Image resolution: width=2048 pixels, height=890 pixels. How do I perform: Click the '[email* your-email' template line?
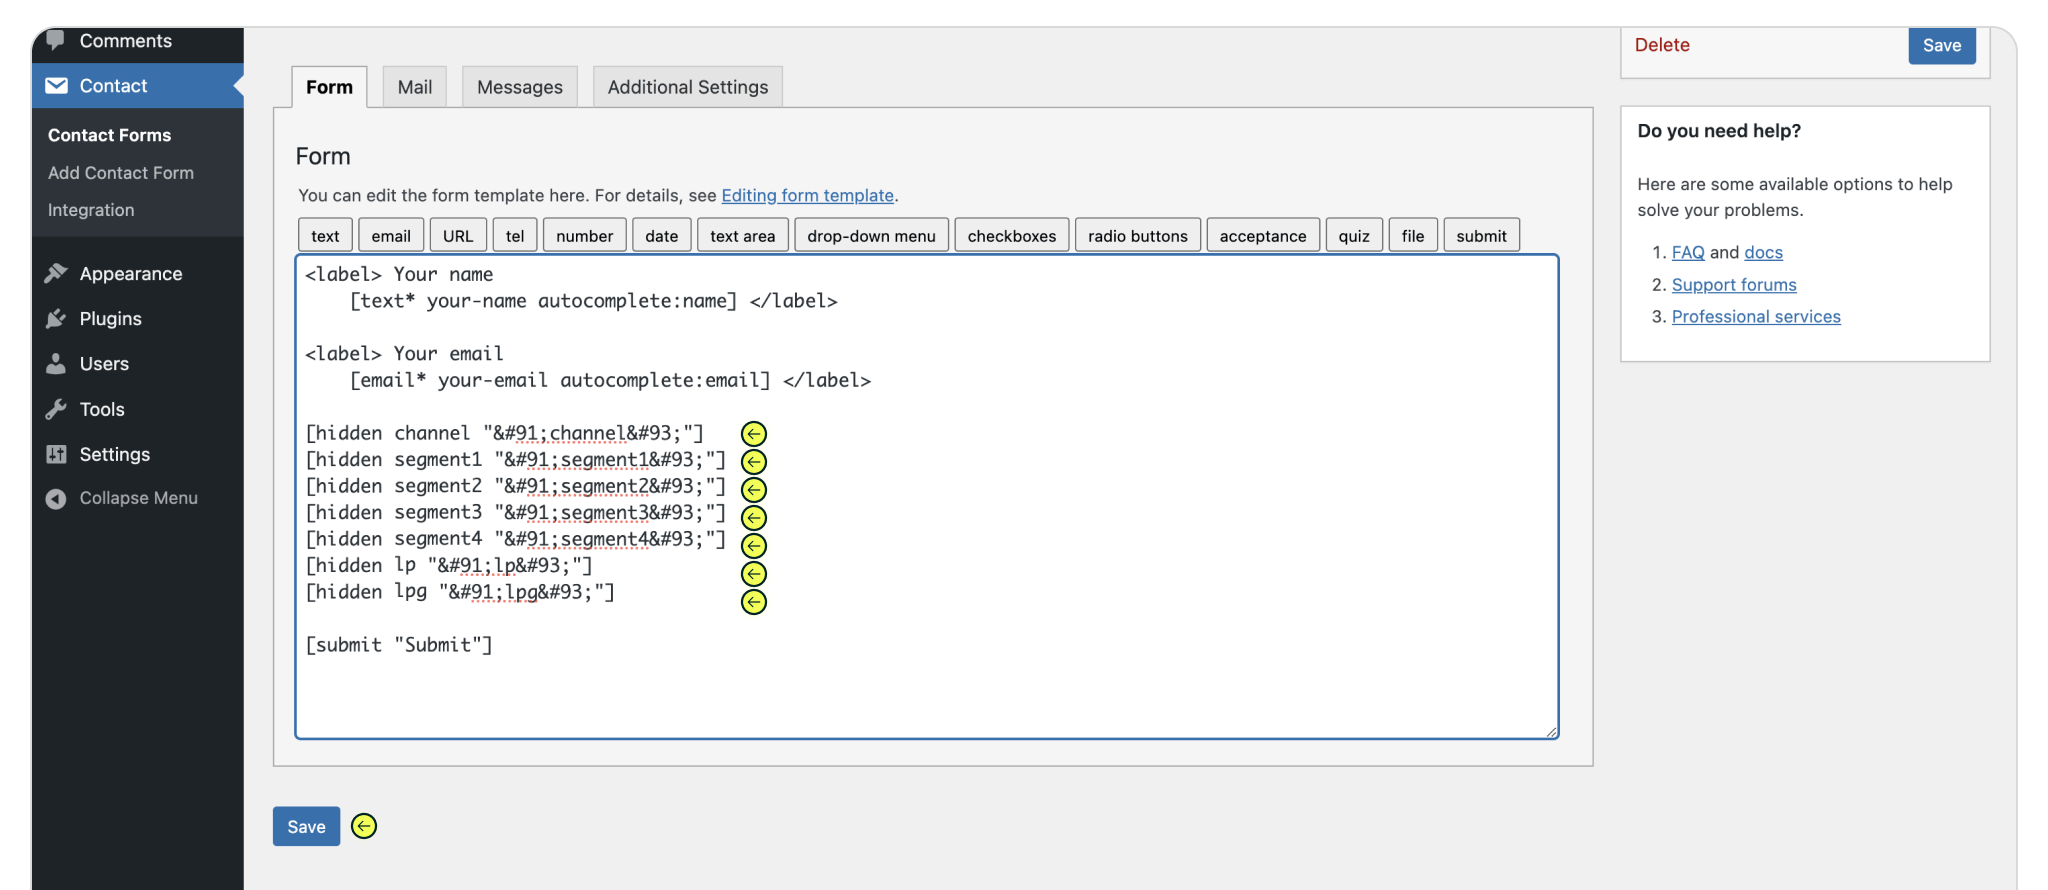[610, 380]
